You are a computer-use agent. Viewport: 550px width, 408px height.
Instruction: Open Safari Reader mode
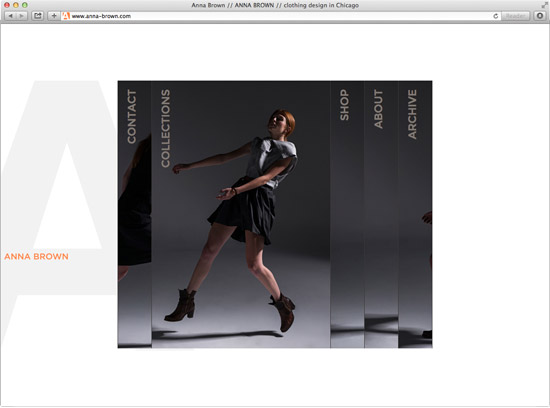pyautogui.click(x=515, y=16)
